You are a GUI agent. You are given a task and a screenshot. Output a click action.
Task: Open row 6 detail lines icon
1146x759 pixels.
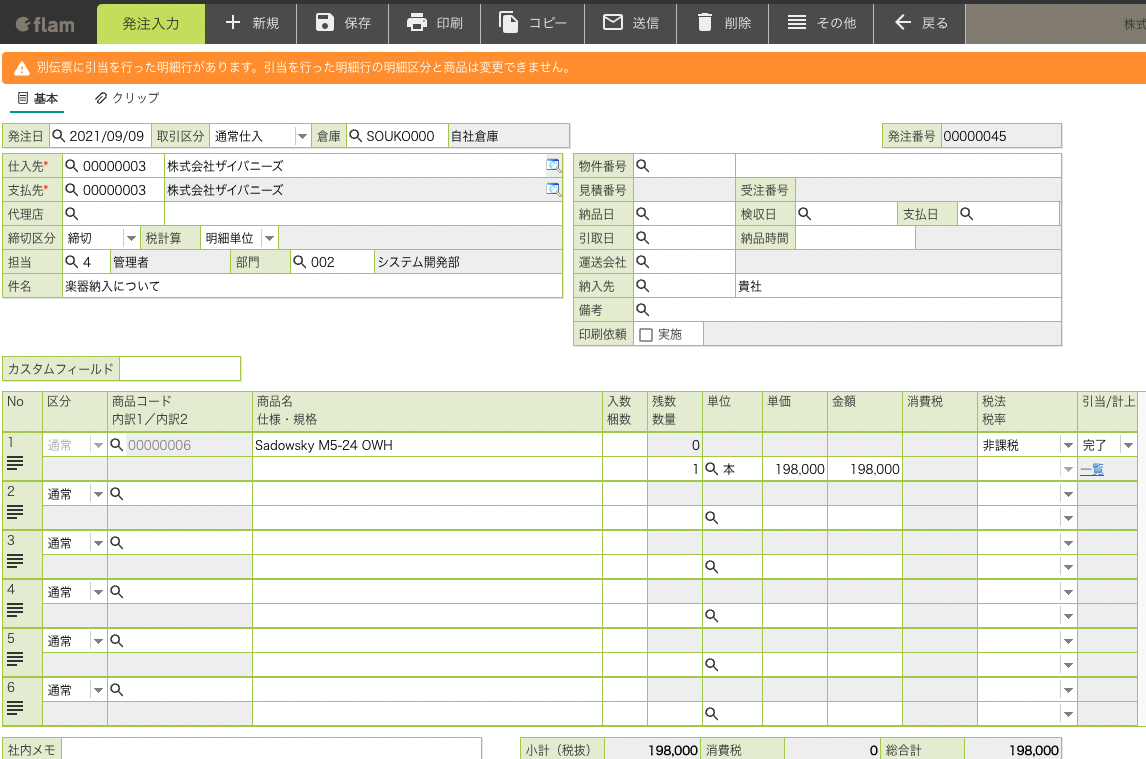pyautogui.click(x=15, y=709)
